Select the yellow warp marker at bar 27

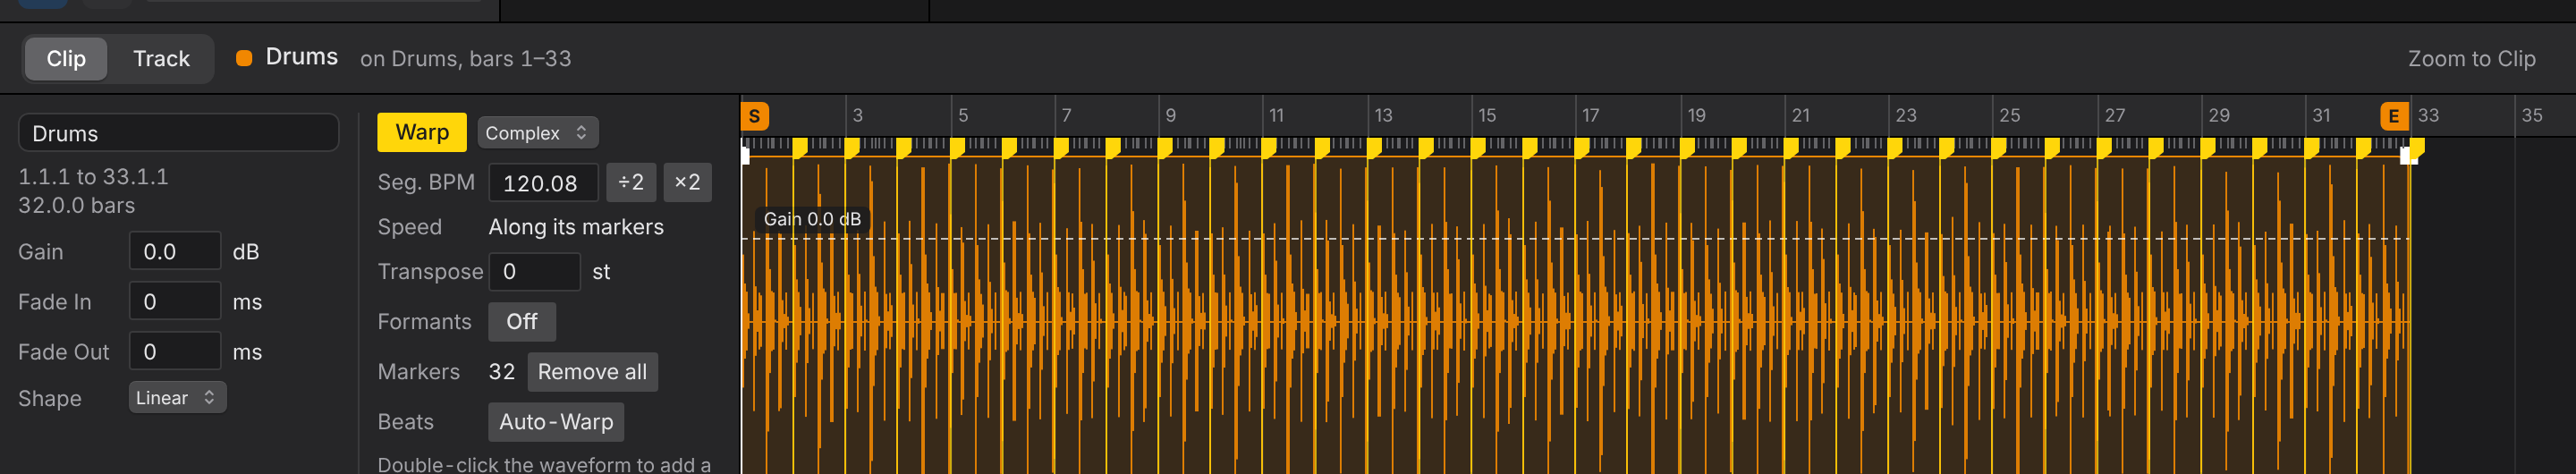2105,147
